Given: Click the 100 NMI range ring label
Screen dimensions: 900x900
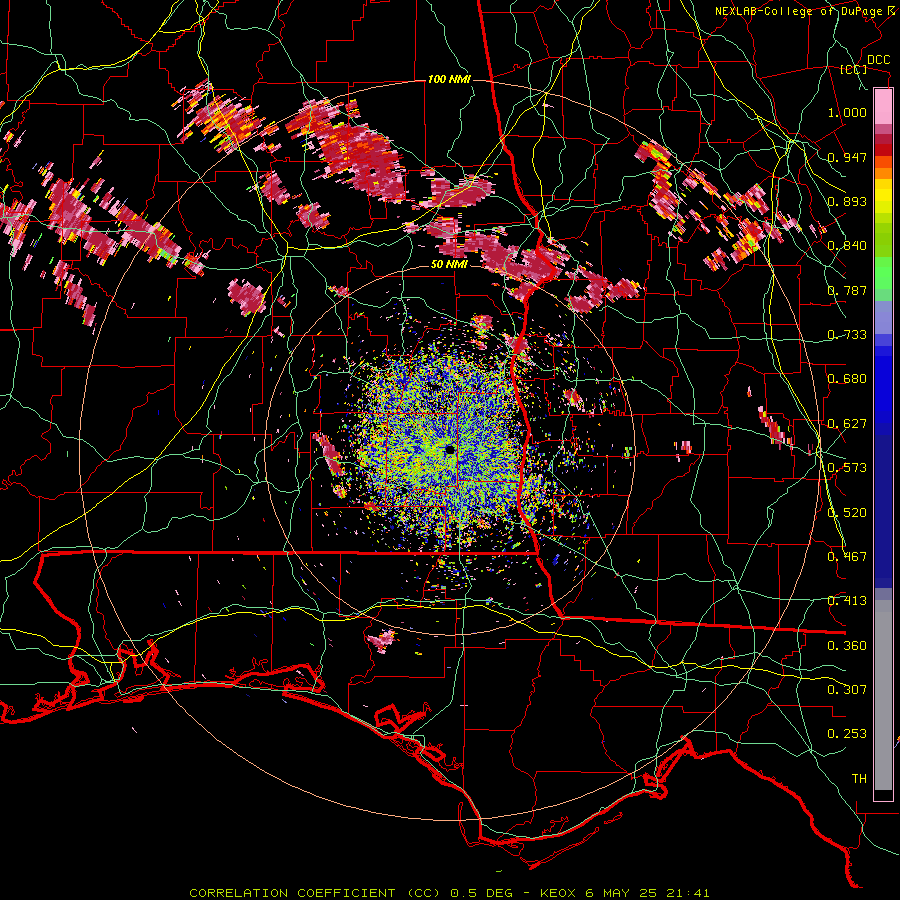Looking at the screenshot, I should tap(449, 79).
